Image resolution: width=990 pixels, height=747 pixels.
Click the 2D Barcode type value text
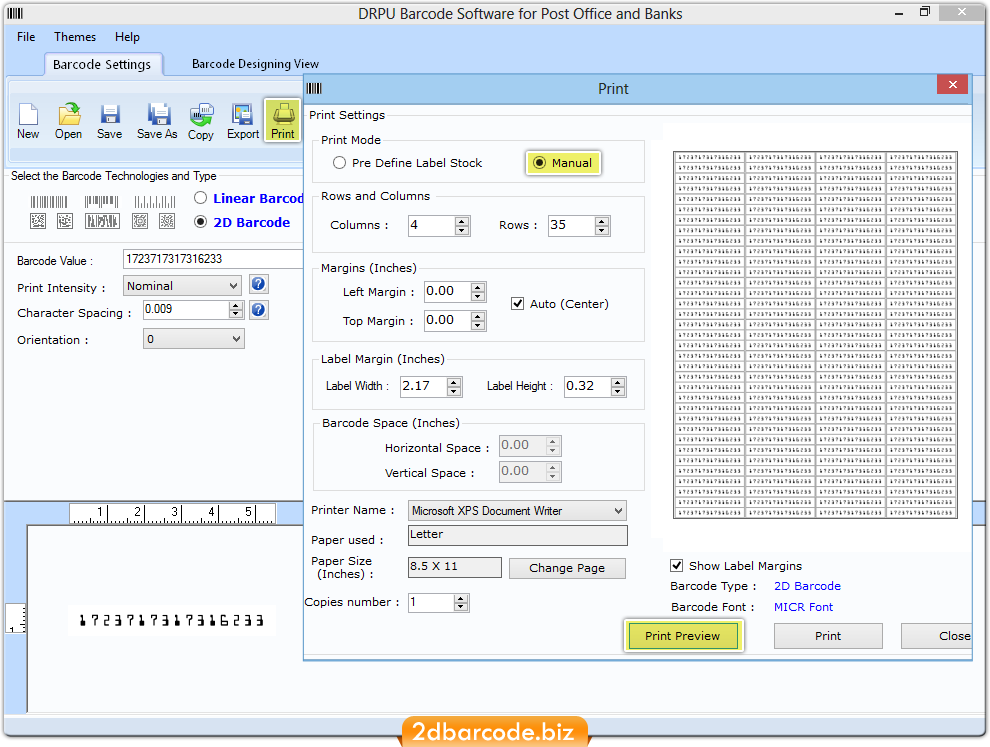coord(807,586)
